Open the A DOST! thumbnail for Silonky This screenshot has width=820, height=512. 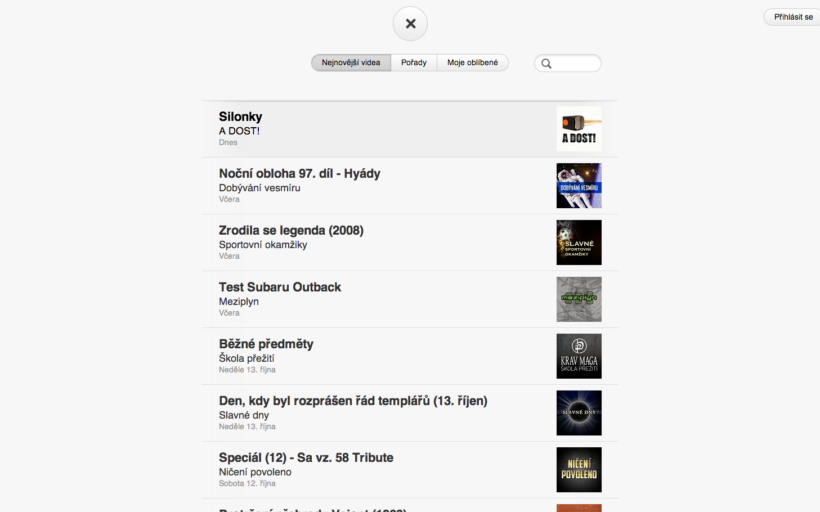tap(579, 129)
